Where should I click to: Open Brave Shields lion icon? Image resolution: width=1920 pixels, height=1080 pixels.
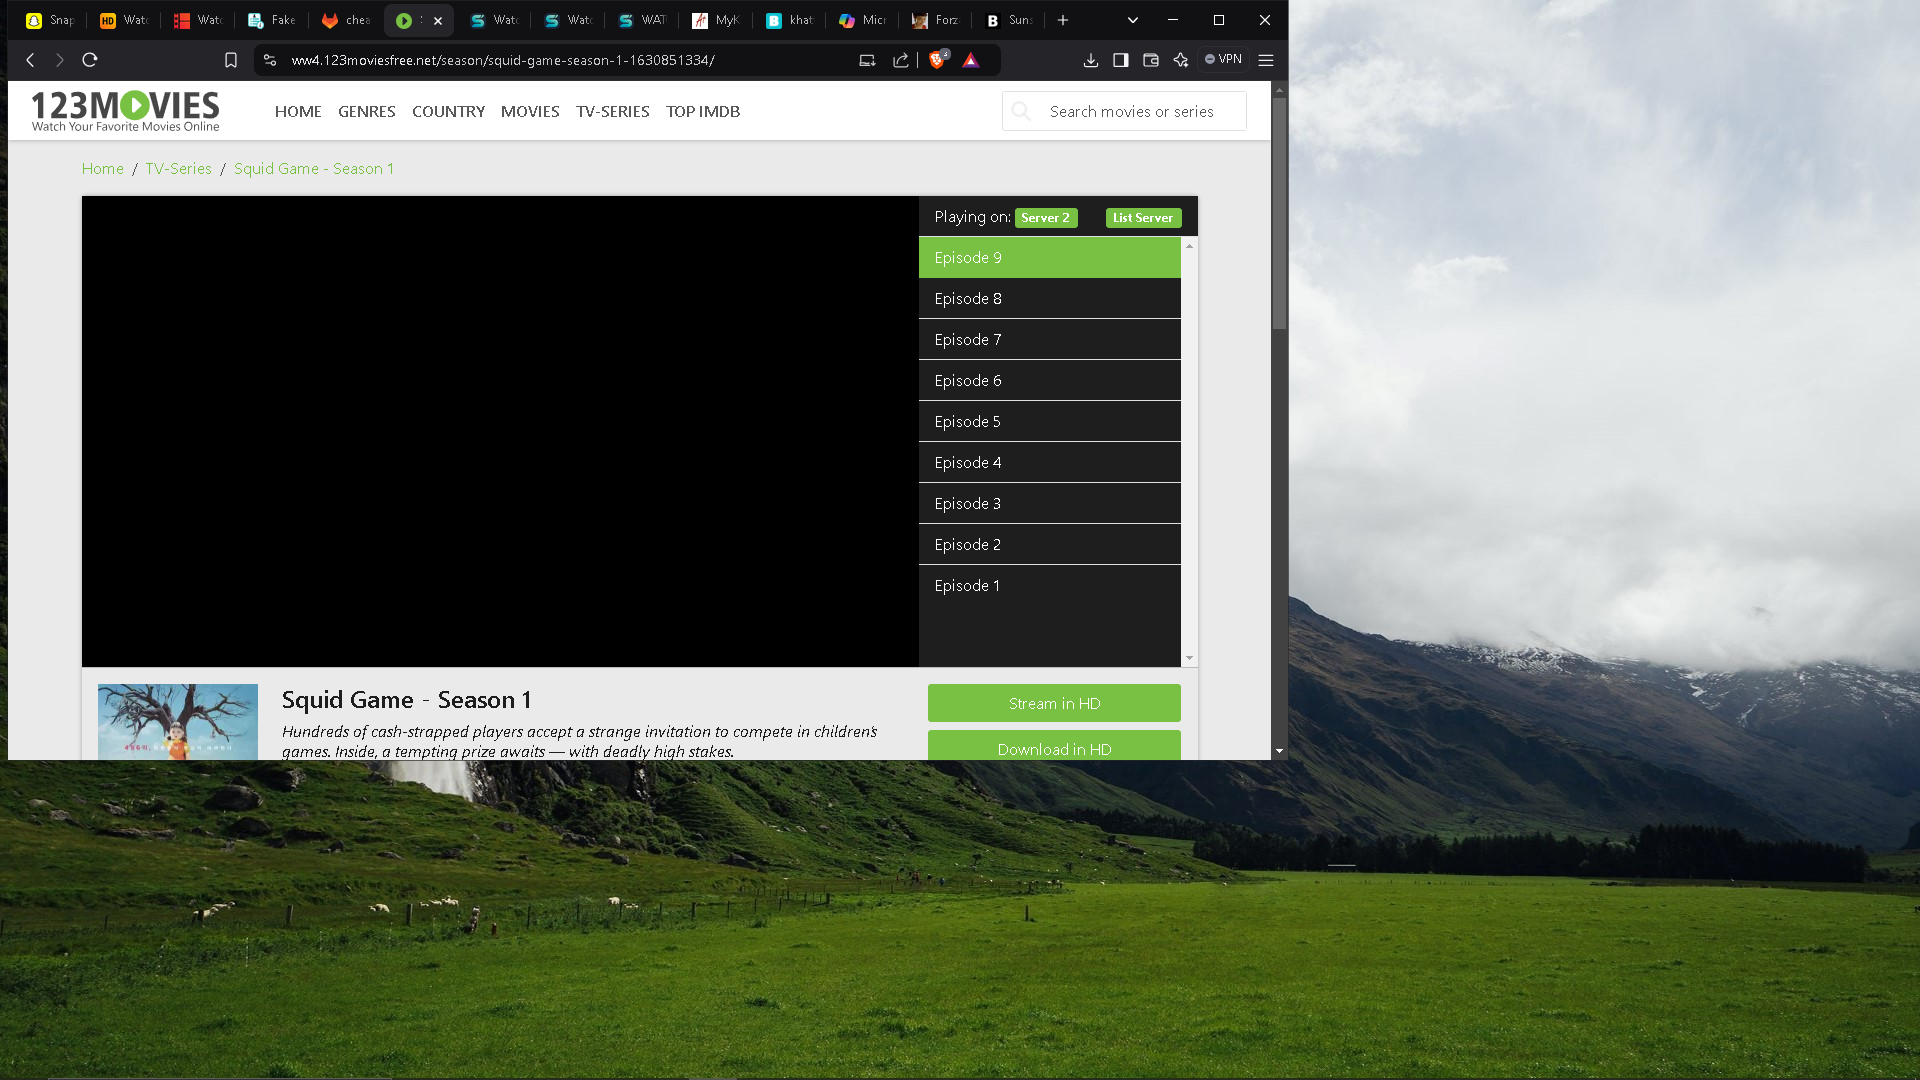coord(937,60)
